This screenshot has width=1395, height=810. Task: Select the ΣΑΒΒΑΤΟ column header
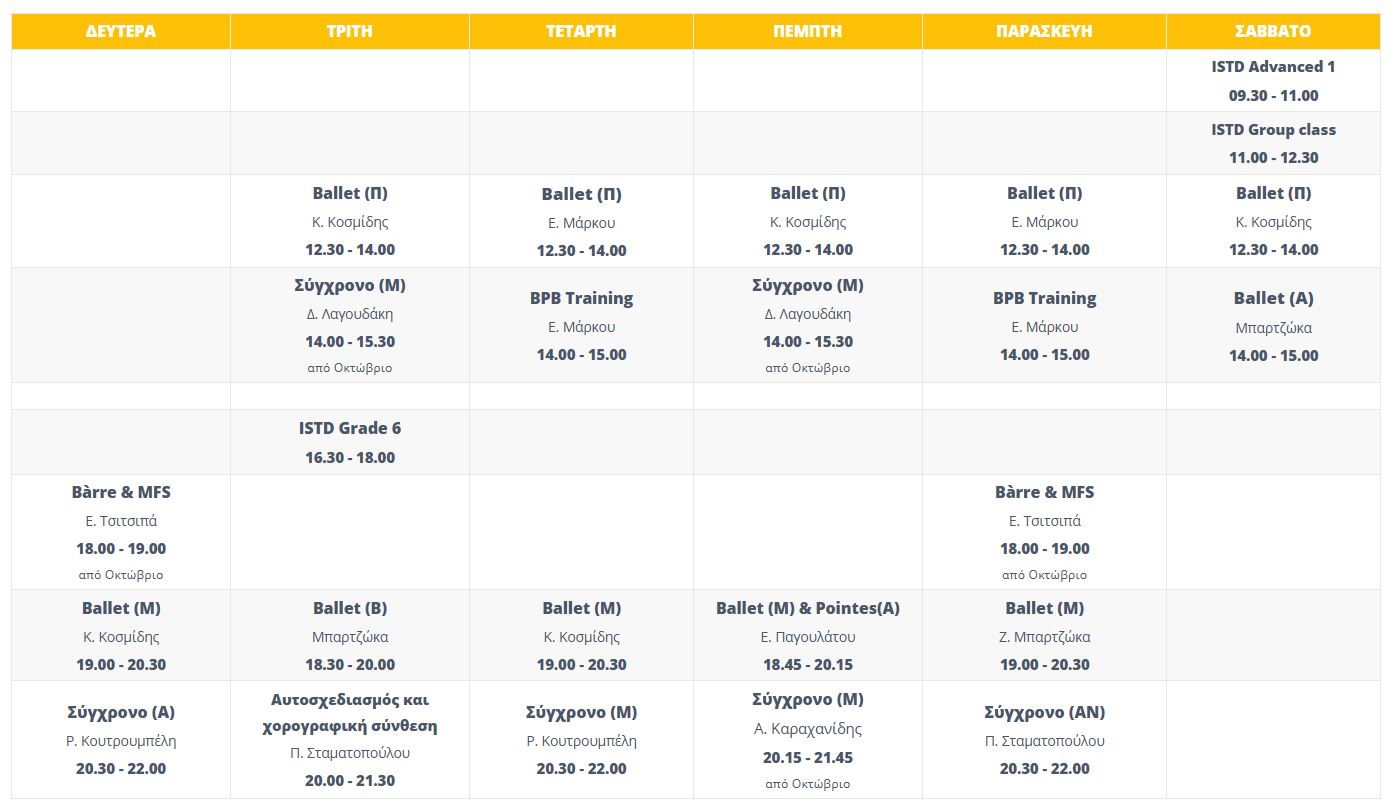coord(1273,31)
